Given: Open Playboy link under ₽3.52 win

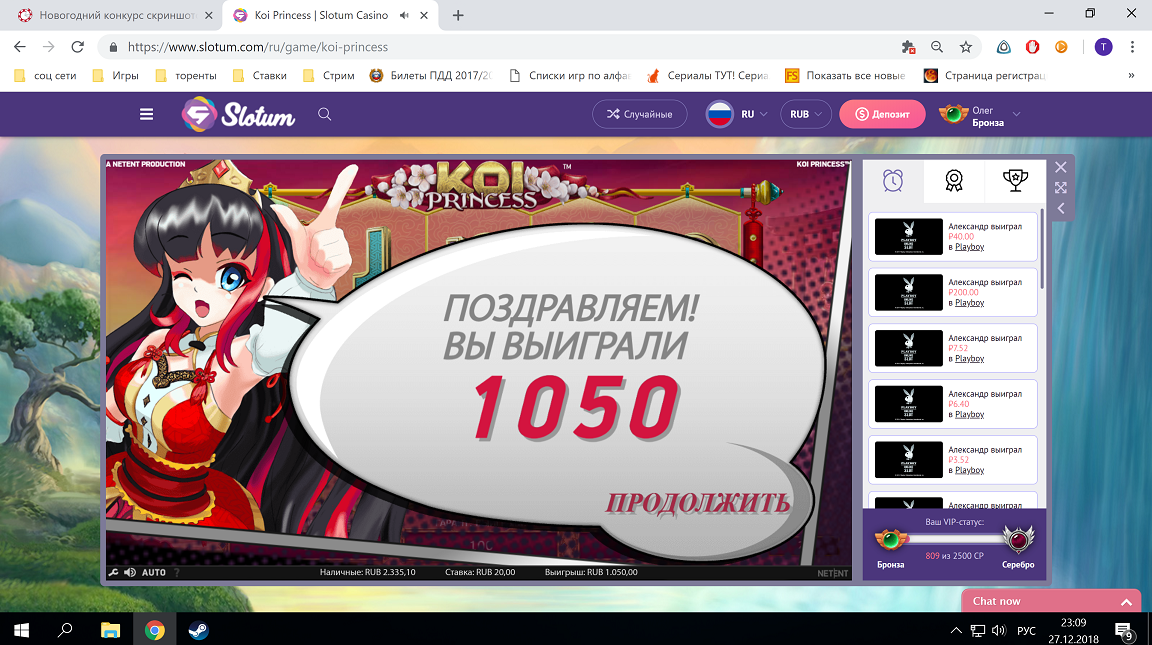Looking at the screenshot, I should tap(969, 470).
